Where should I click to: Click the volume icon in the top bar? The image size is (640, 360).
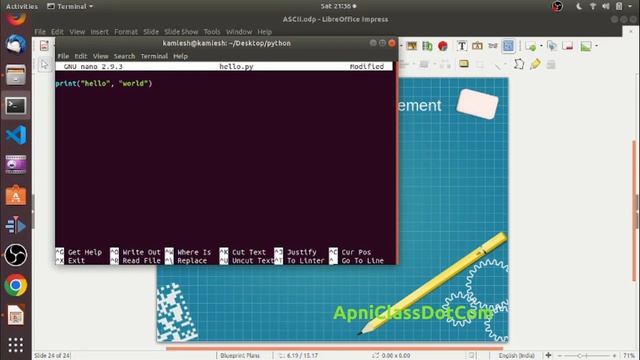(606, 6)
